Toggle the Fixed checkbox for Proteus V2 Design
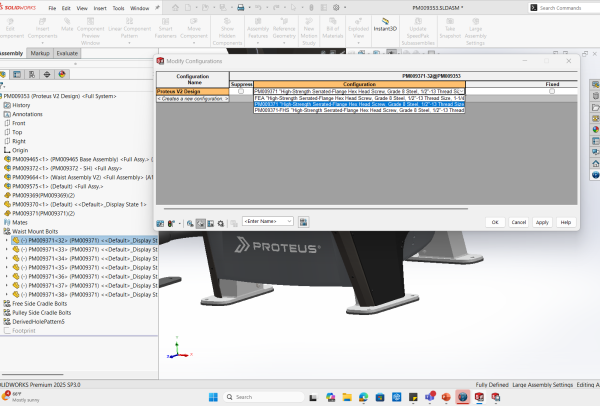Image resolution: width=600 pixels, height=406 pixels. [x=552, y=91]
